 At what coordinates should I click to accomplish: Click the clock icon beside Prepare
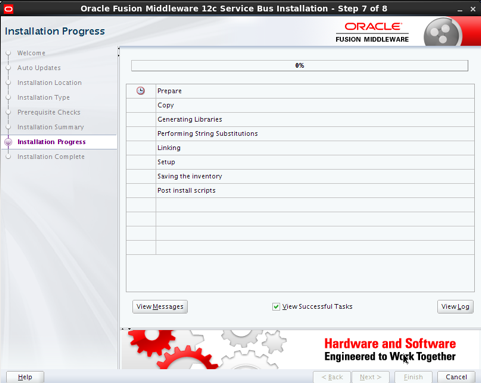pos(141,91)
